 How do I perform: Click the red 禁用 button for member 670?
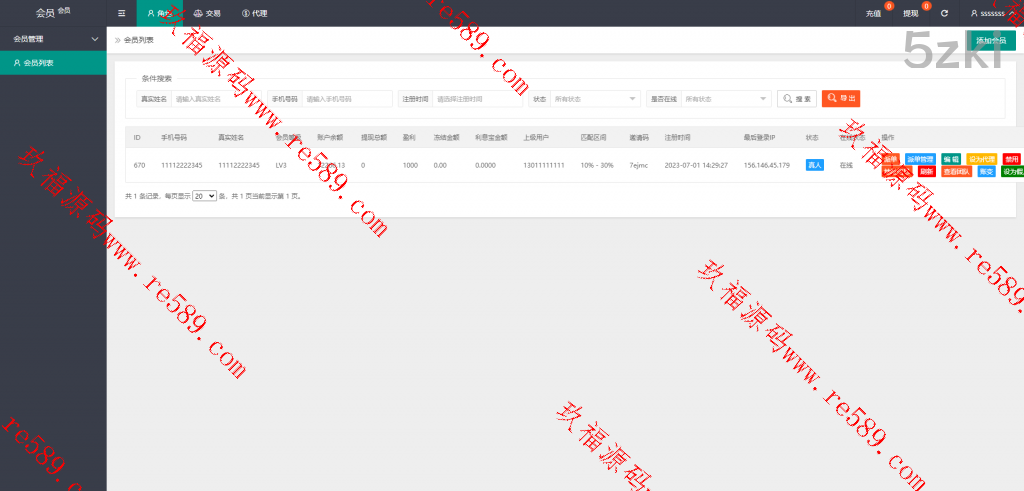(1012, 159)
